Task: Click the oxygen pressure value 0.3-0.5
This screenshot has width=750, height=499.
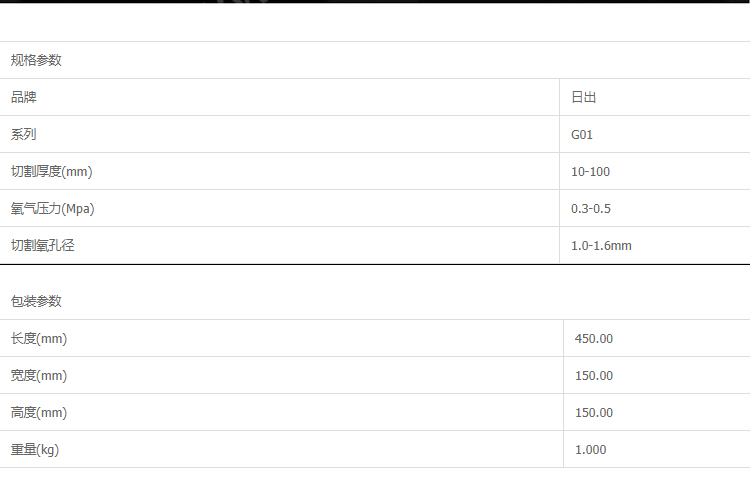Action: pyautogui.click(x=590, y=208)
